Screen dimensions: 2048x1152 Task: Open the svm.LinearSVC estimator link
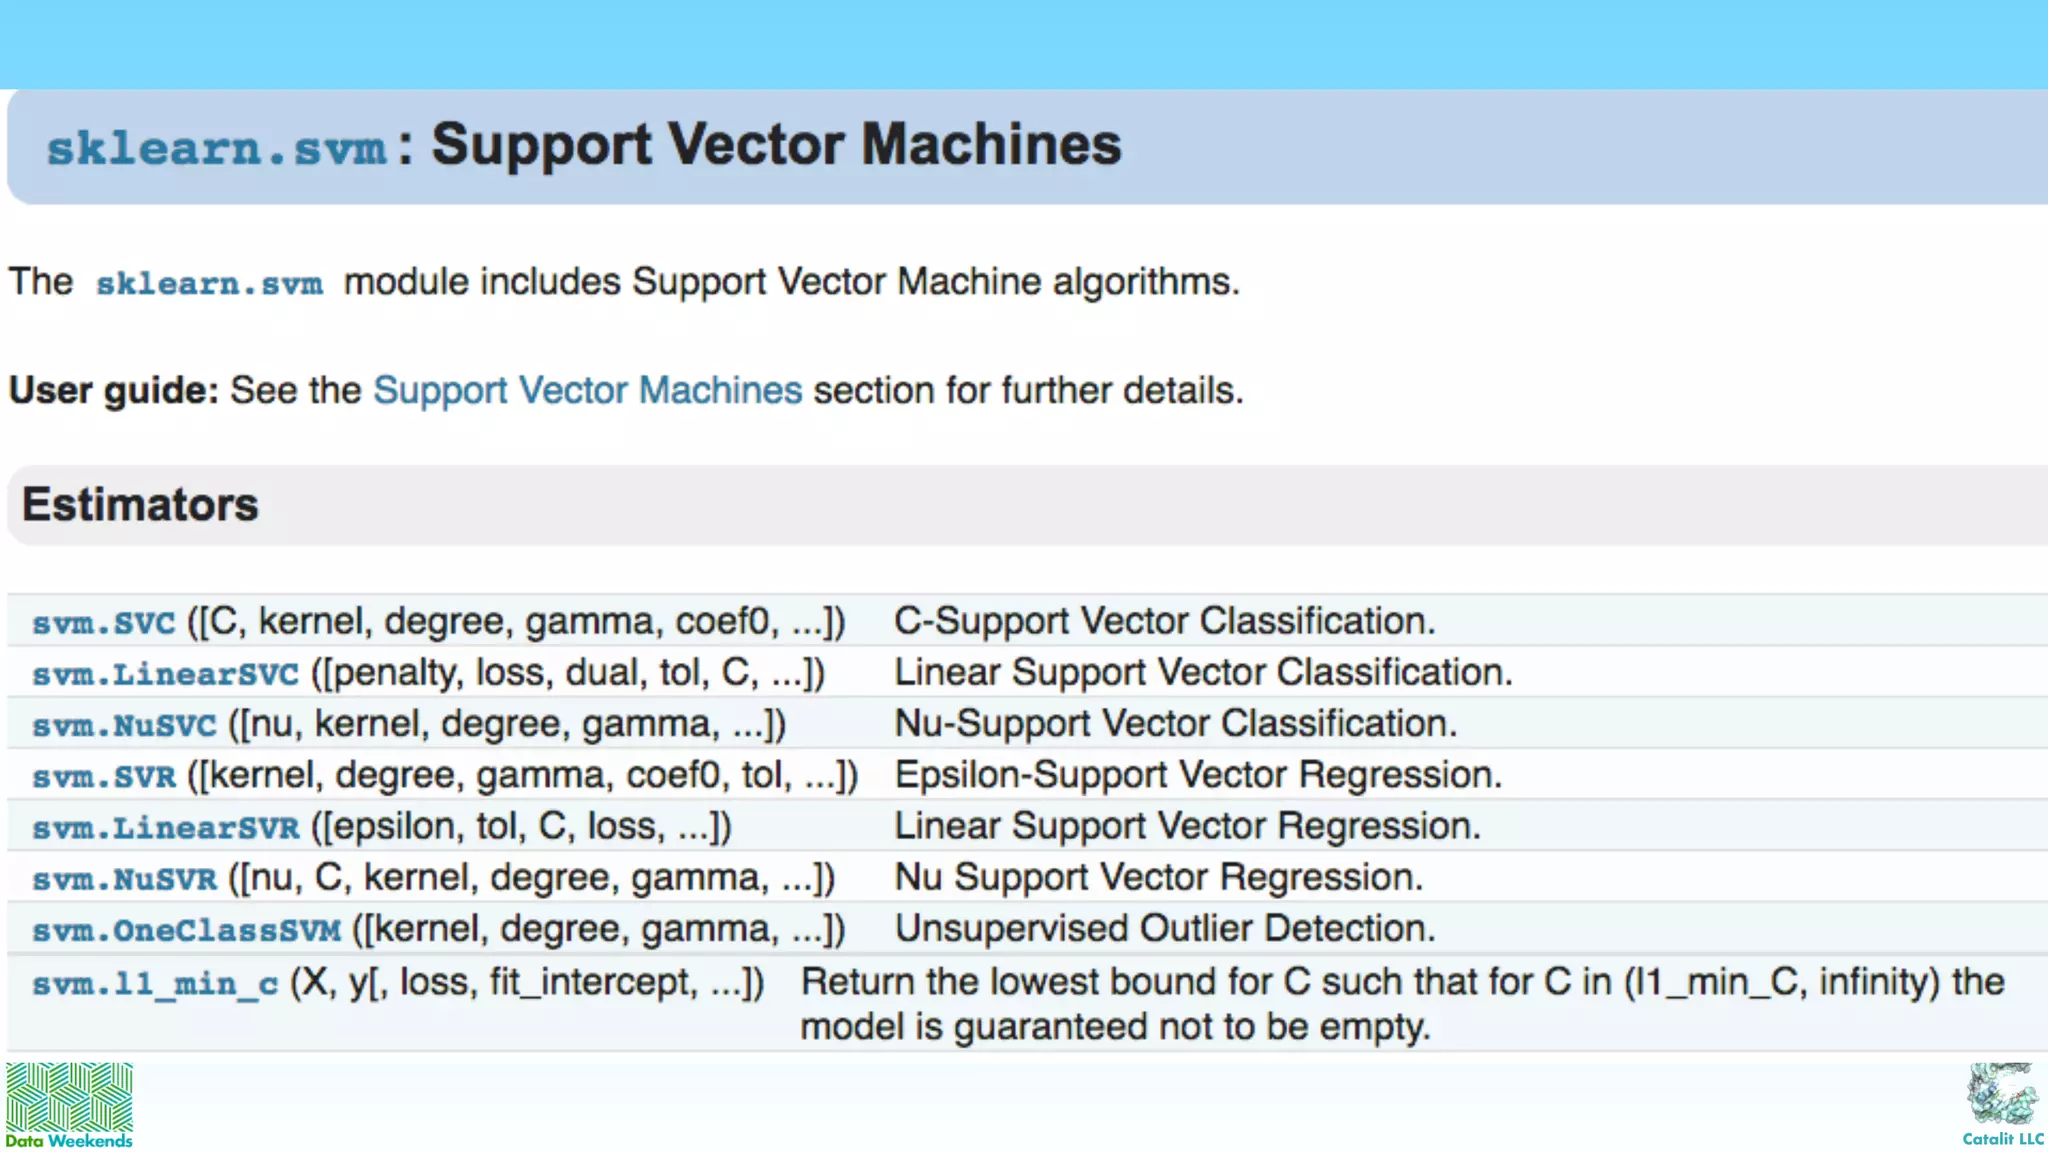[x=165, y=674]
